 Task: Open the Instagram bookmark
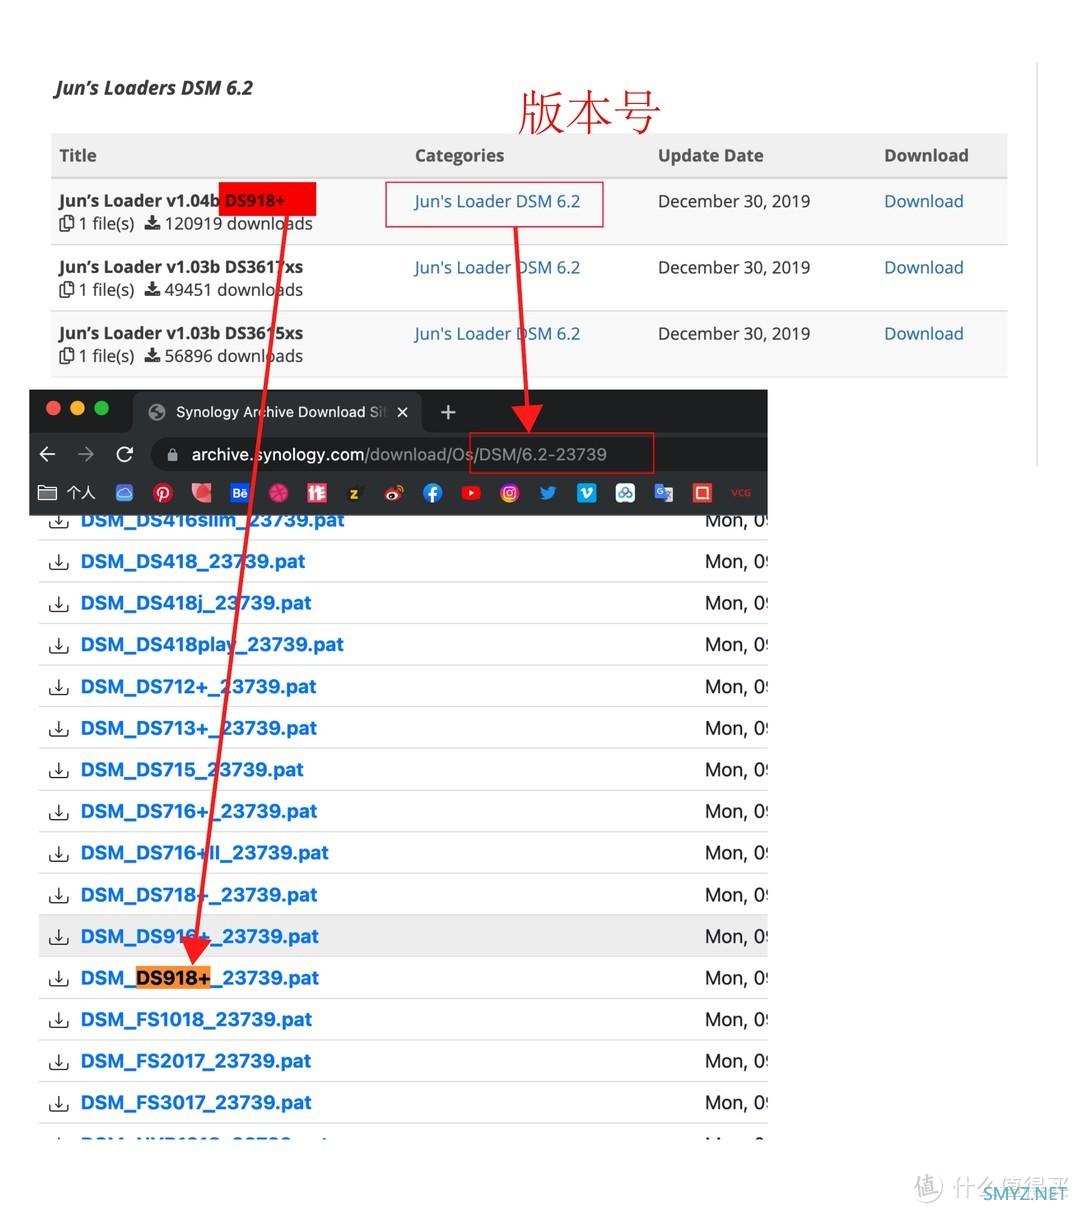[x=509, y=492]
